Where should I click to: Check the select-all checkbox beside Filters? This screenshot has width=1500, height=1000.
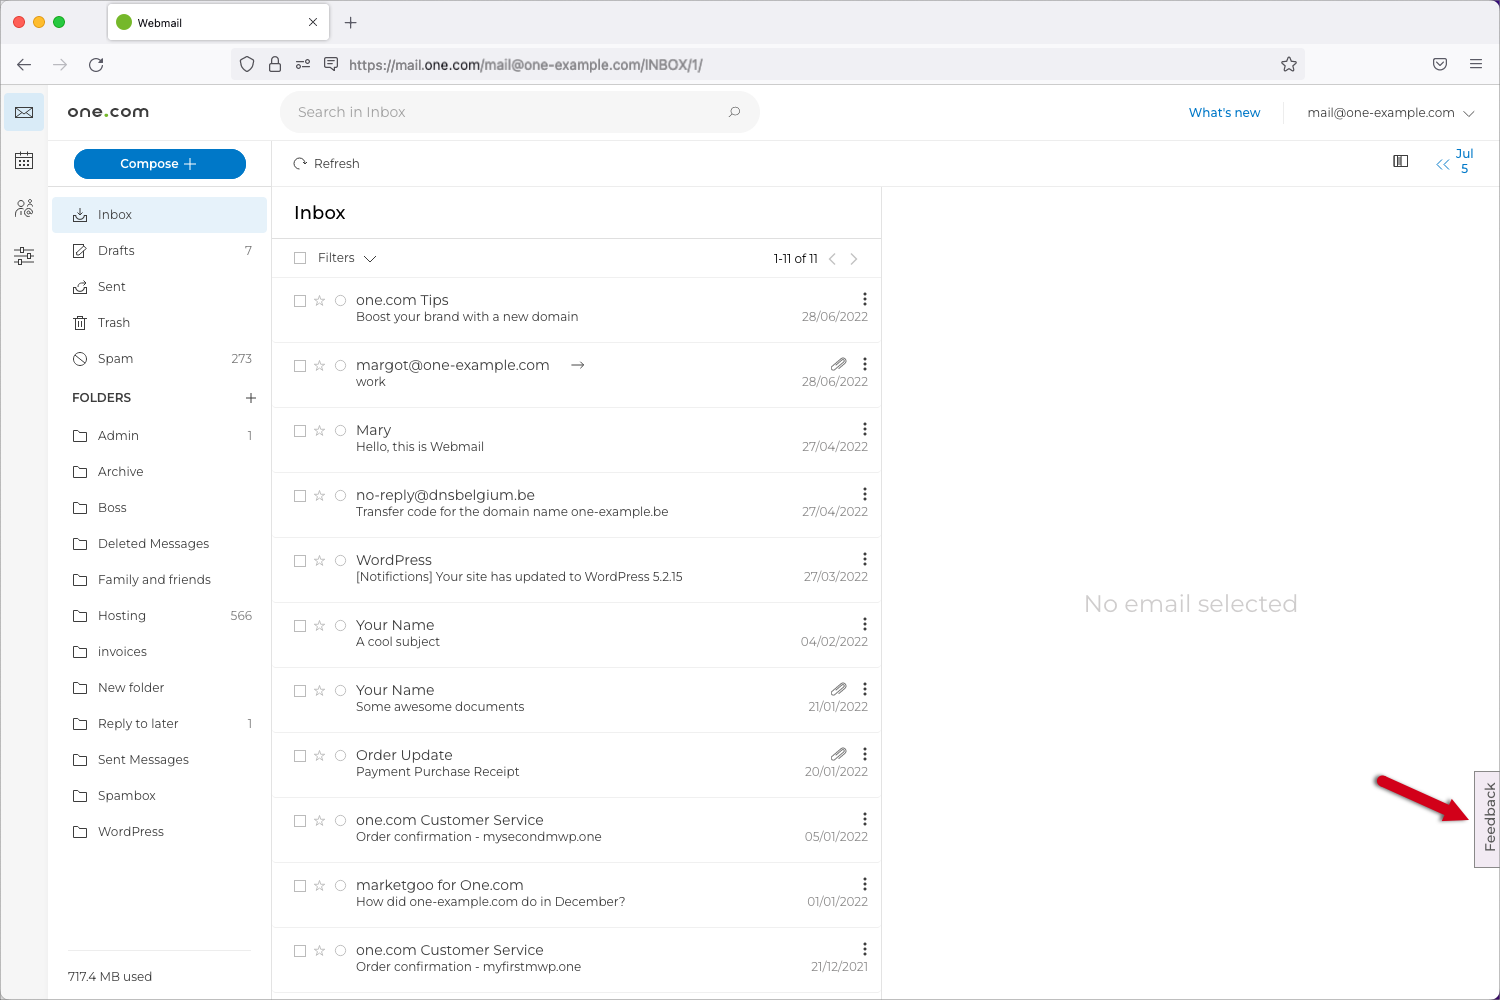coord(300,258)
